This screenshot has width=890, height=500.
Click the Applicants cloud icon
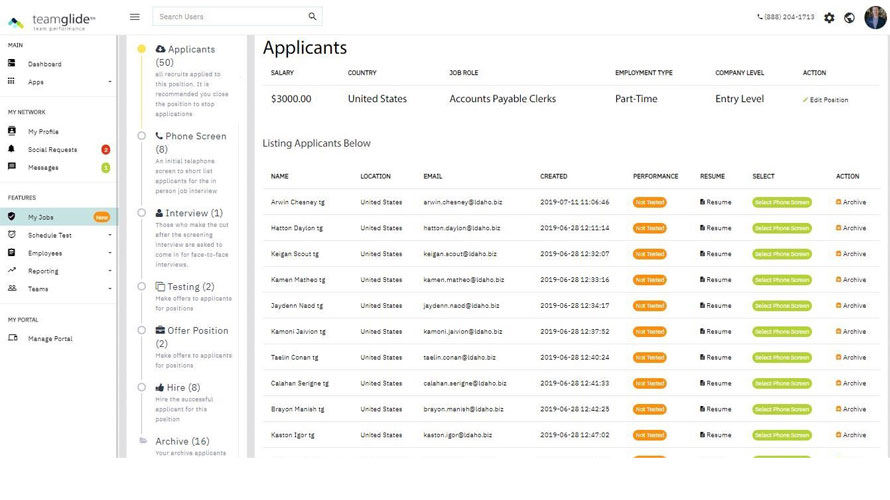161,49
